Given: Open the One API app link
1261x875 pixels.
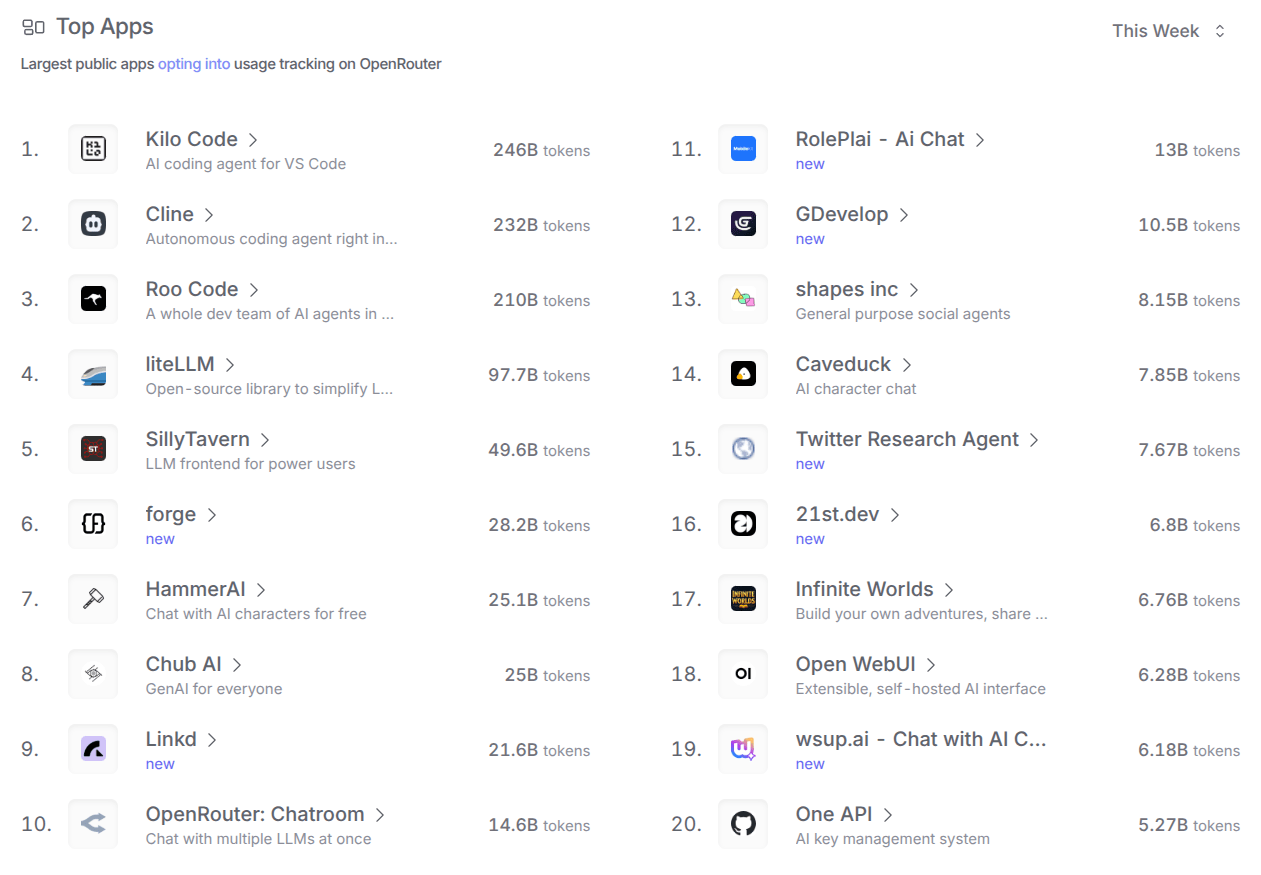Looking at the screenshot, I should click(x=844, y=814).
